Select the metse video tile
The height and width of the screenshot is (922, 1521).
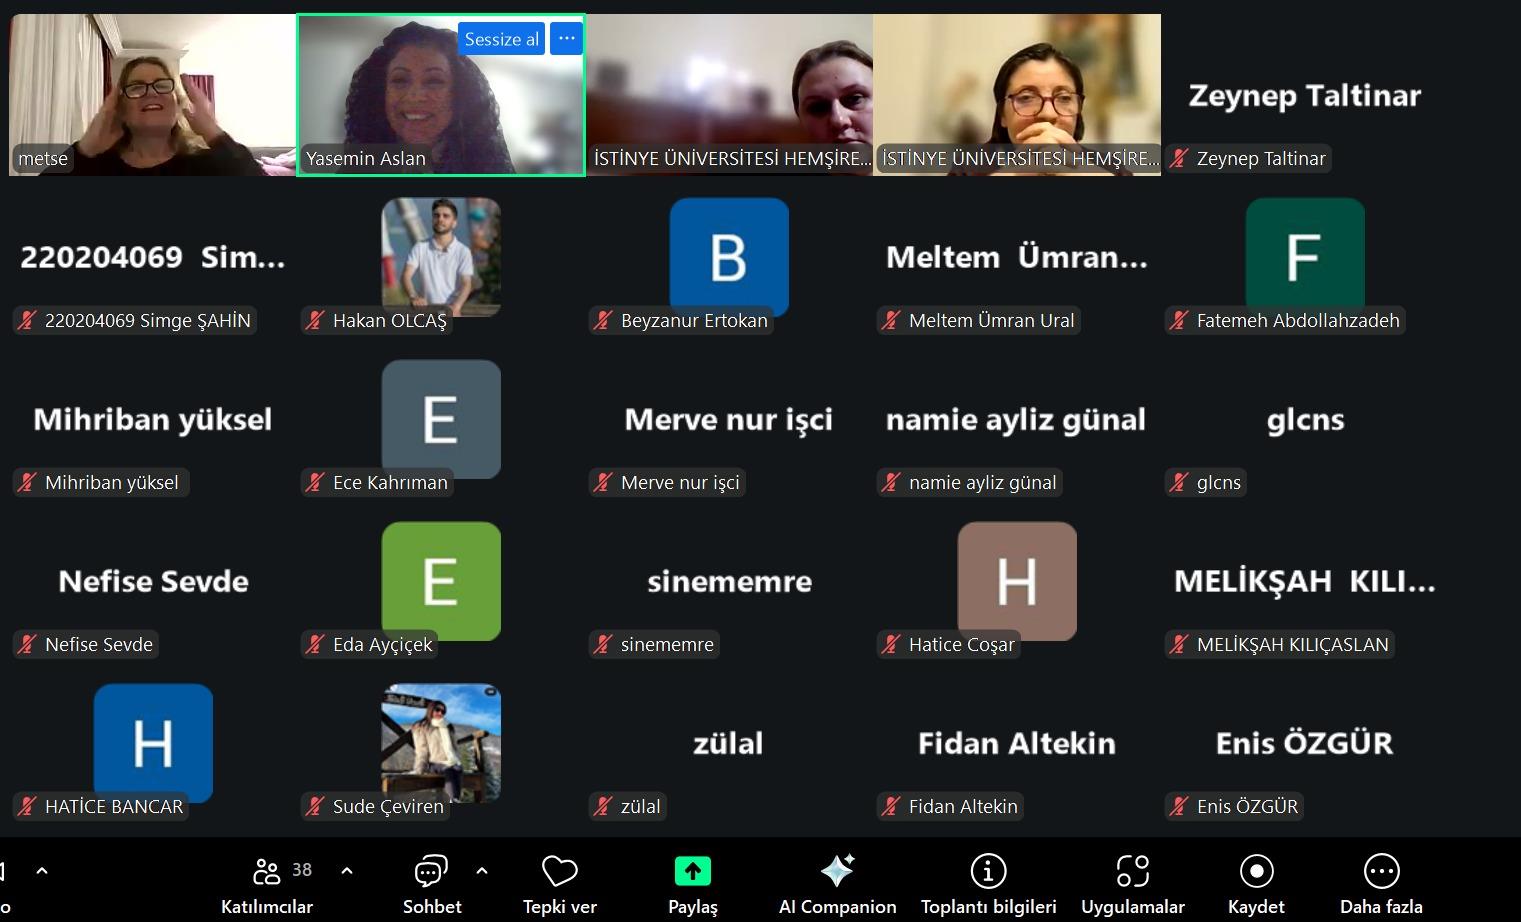click(152, 95)
